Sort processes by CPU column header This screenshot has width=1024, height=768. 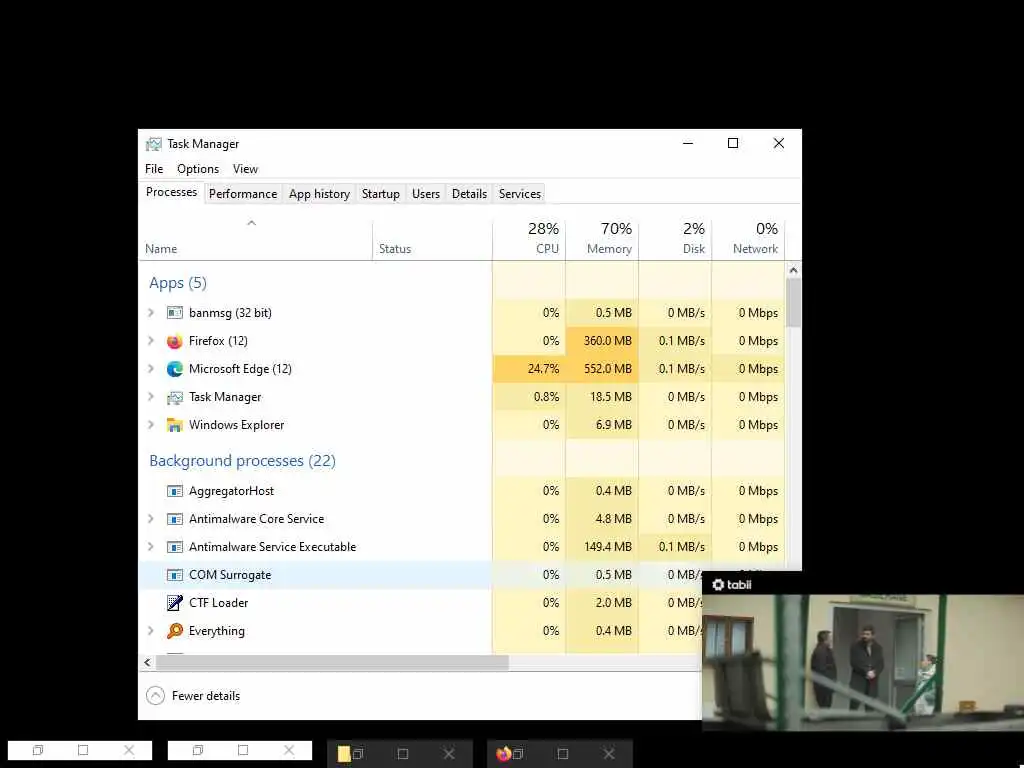tap(529, 239)
